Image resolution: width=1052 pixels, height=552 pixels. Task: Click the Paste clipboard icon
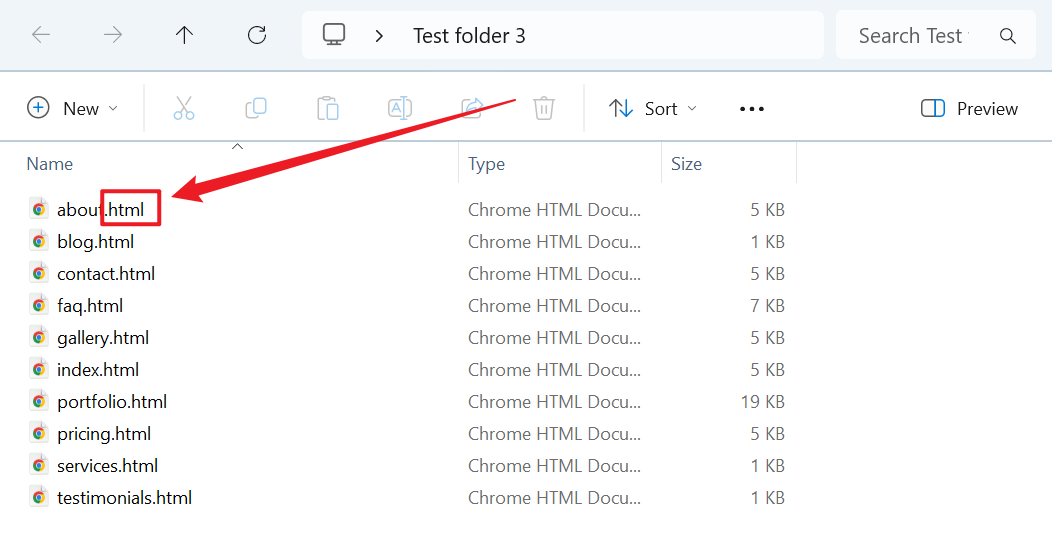(328, 108)
